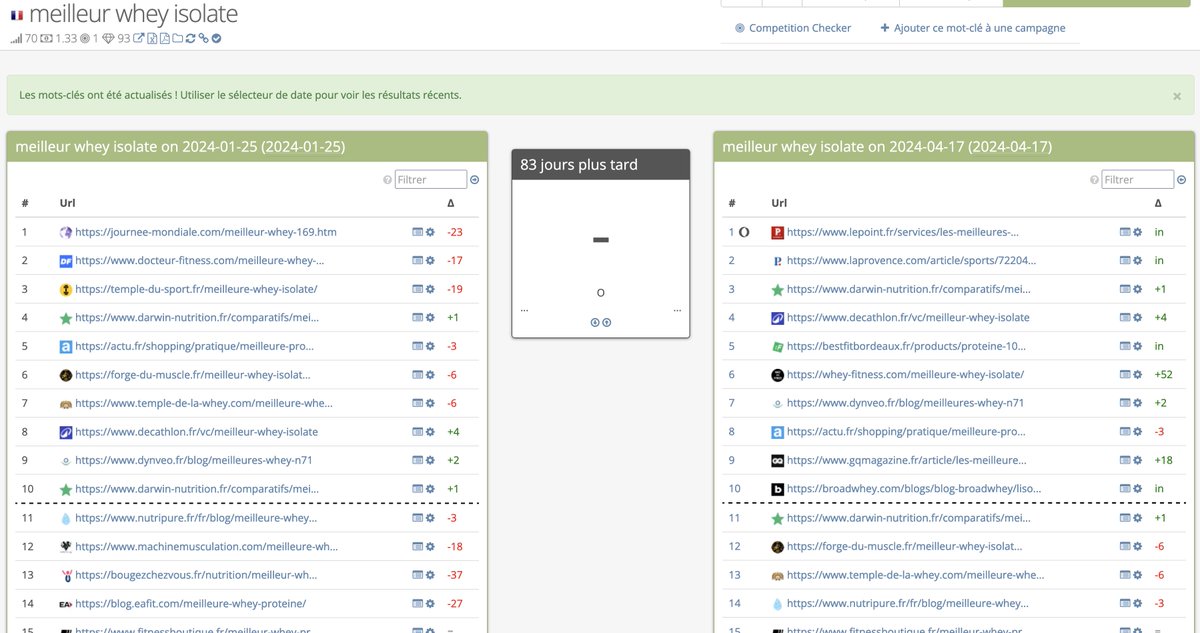Click up arrow in 83 jours card

[606, 322]
